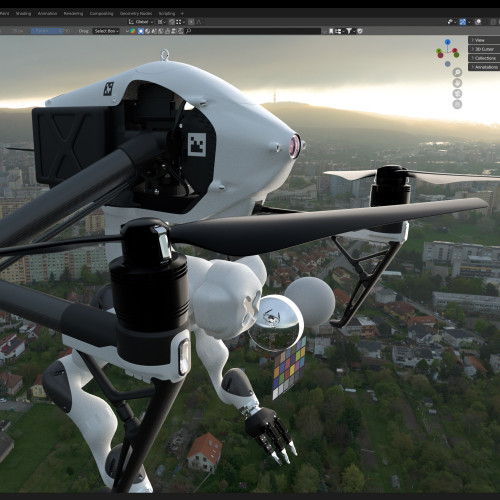Open the Global transform orientation dropdown
500x500 pixels.
(x=141, y=22)
